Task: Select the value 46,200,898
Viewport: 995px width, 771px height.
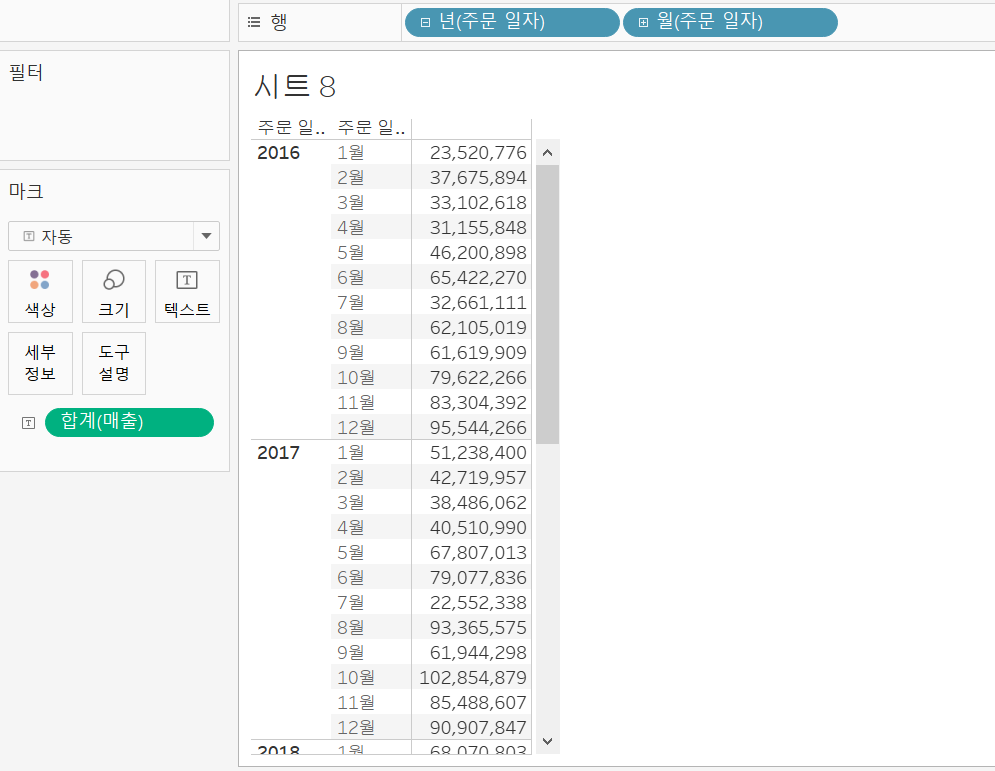Action: click(478, 253)
